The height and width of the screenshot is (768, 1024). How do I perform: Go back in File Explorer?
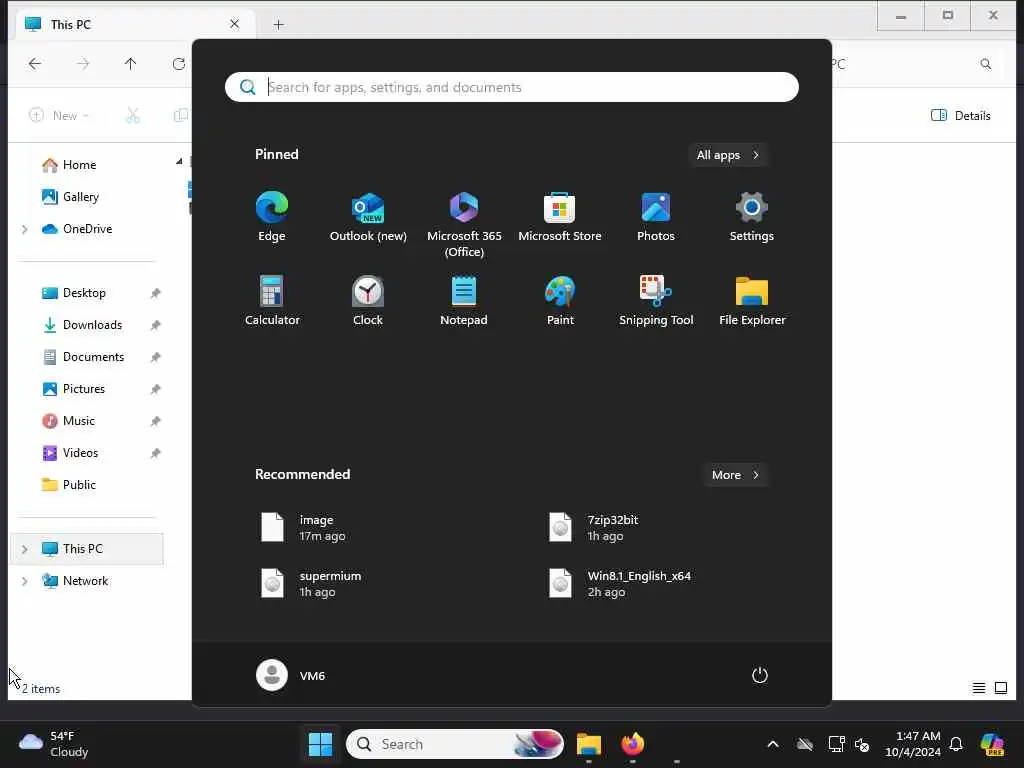coord(35,63)
